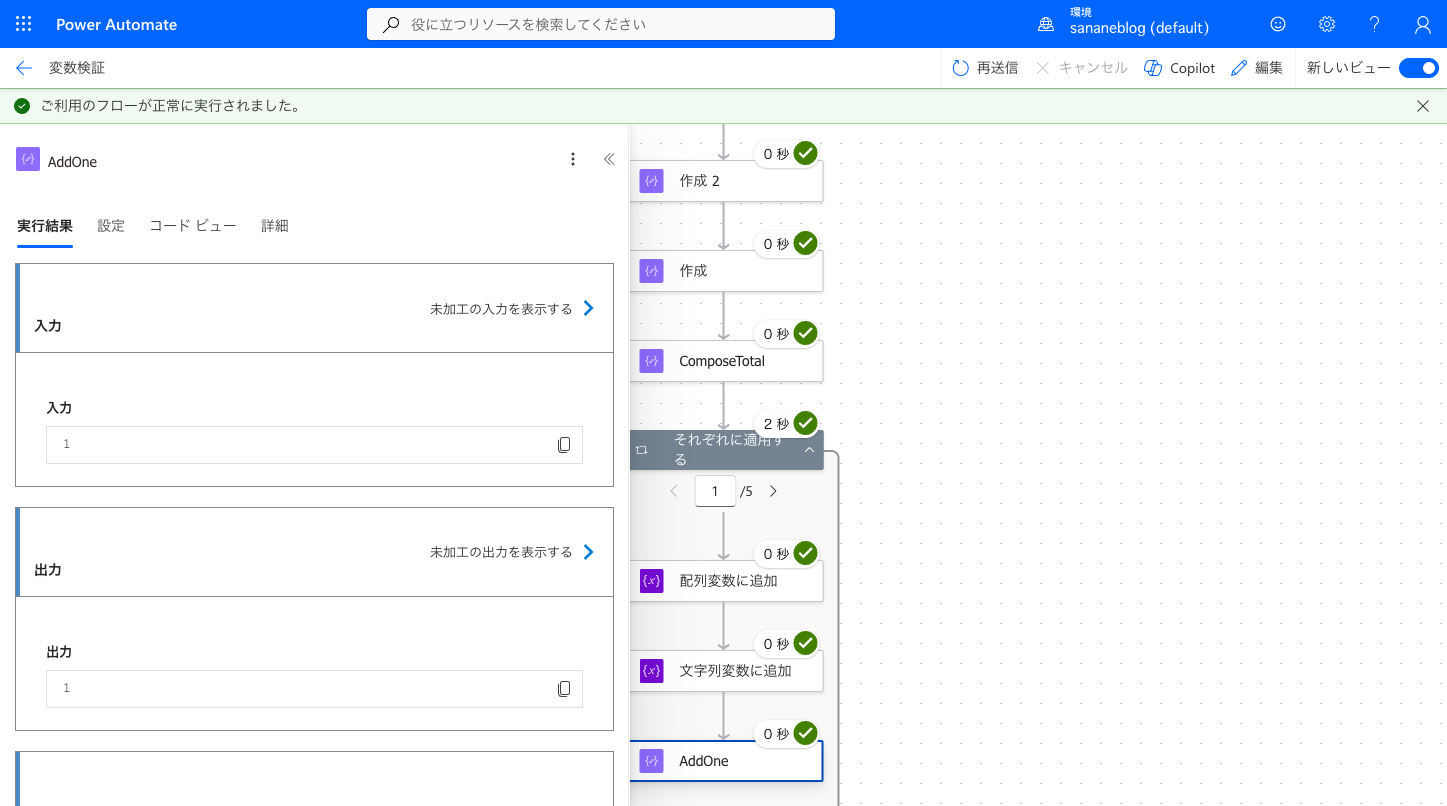Click the 再送信 button
Viewport: 1447px width, 806px height.
point(985,68)
